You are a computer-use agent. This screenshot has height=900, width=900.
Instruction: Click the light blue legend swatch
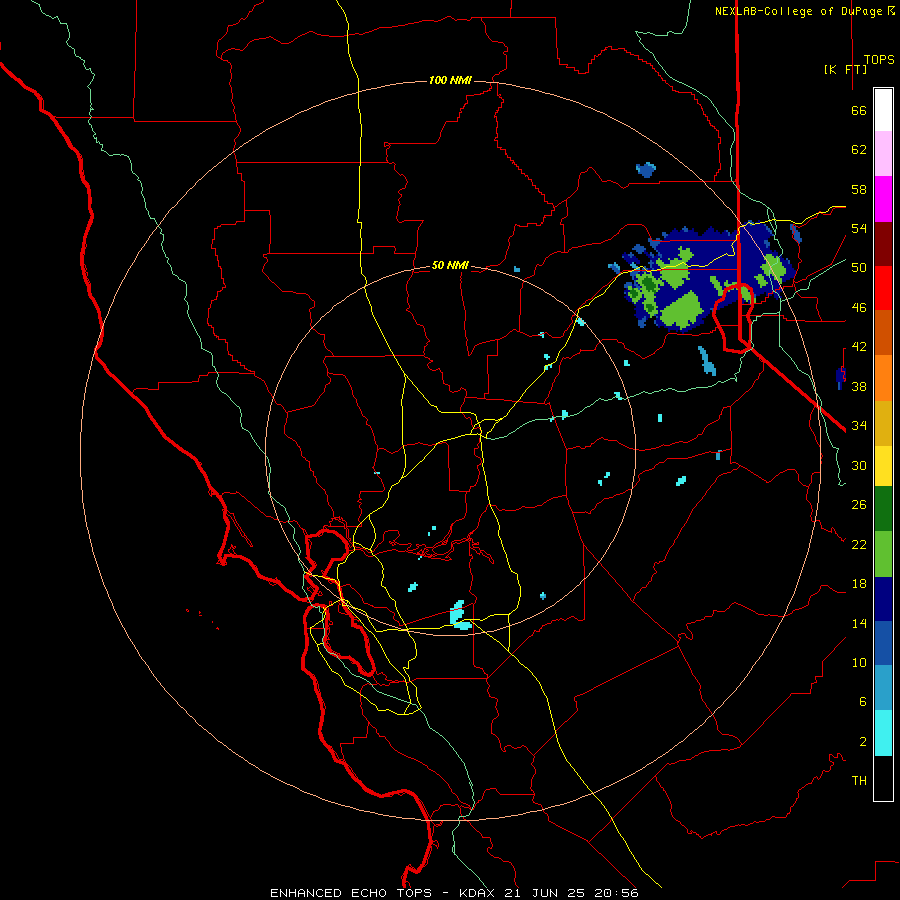click(x=883, y=688)
